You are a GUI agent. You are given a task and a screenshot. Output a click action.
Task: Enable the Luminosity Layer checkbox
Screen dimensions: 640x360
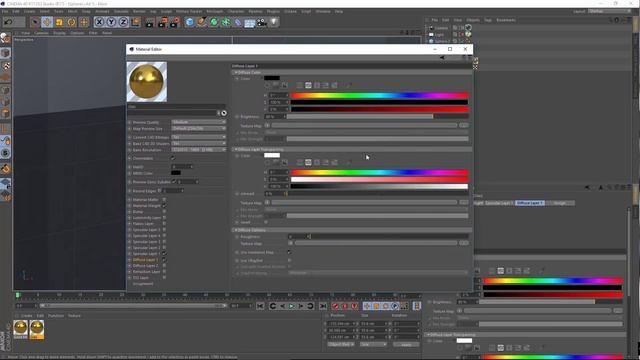[164, 218]
